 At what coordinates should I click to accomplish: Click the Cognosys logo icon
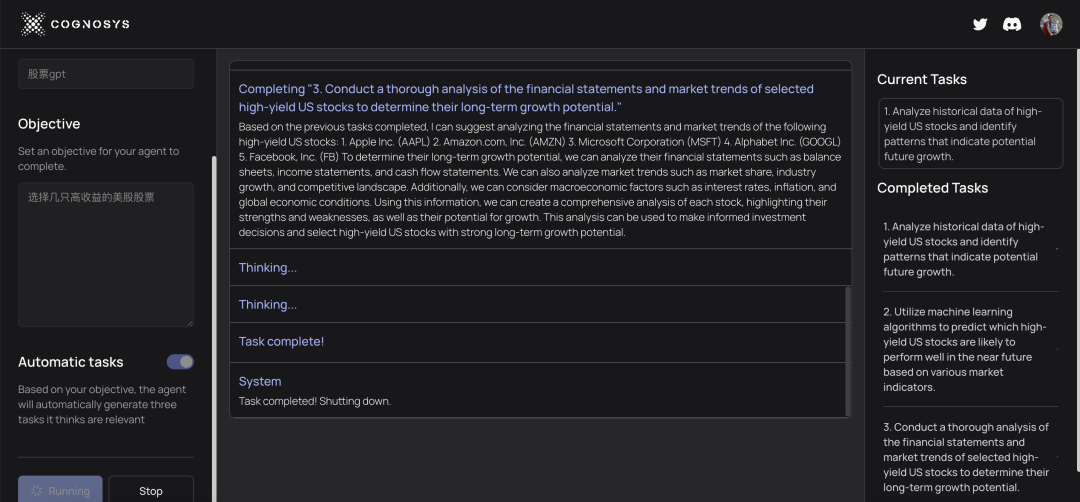point(33,24)
